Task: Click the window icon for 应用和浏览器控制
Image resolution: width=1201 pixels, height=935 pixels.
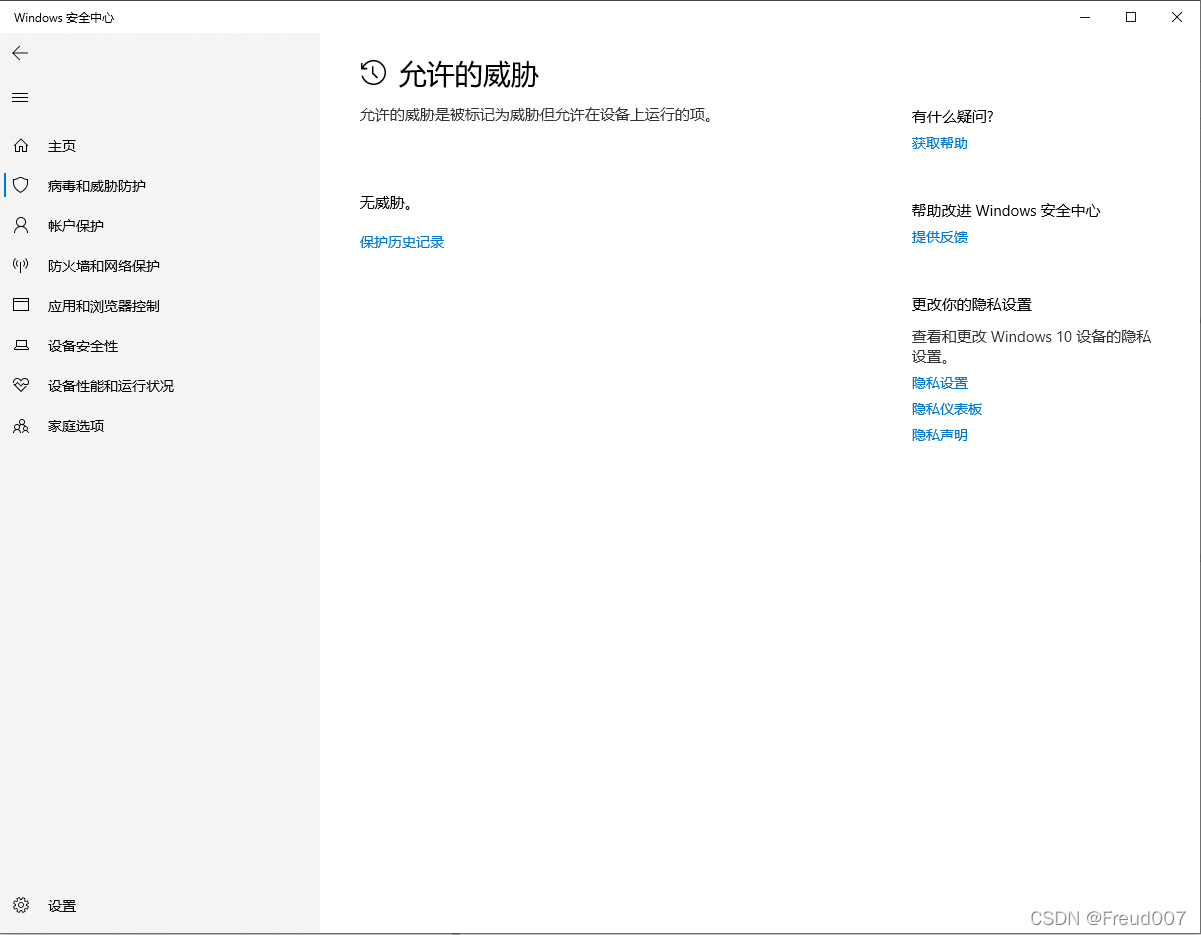Action: pyautogui.click(x=21, y=305)
